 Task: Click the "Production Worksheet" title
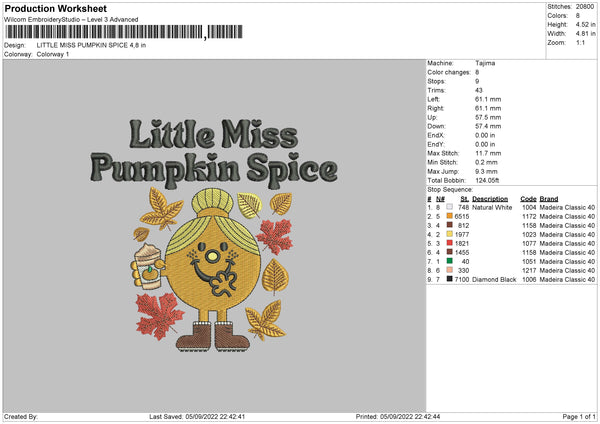(56, 8)
